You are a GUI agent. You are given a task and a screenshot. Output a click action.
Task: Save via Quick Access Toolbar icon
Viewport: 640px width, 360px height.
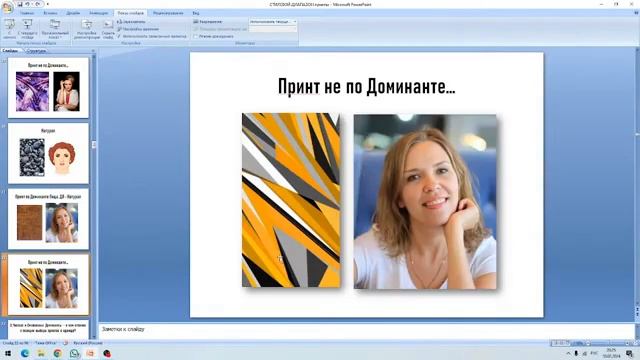(20, 4)
